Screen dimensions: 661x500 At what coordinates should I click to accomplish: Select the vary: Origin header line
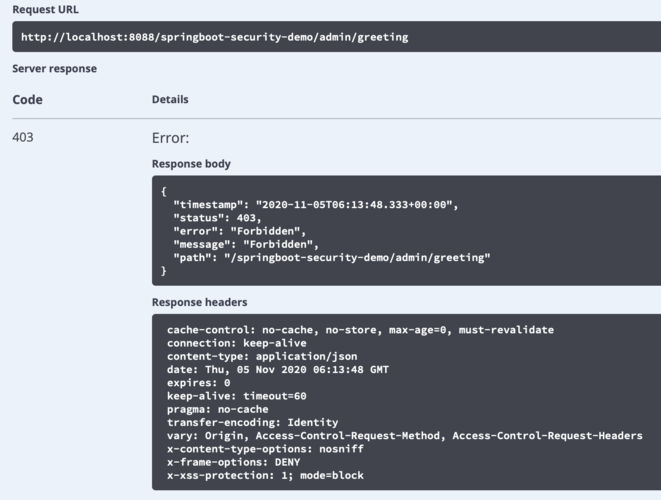(405, 435)
